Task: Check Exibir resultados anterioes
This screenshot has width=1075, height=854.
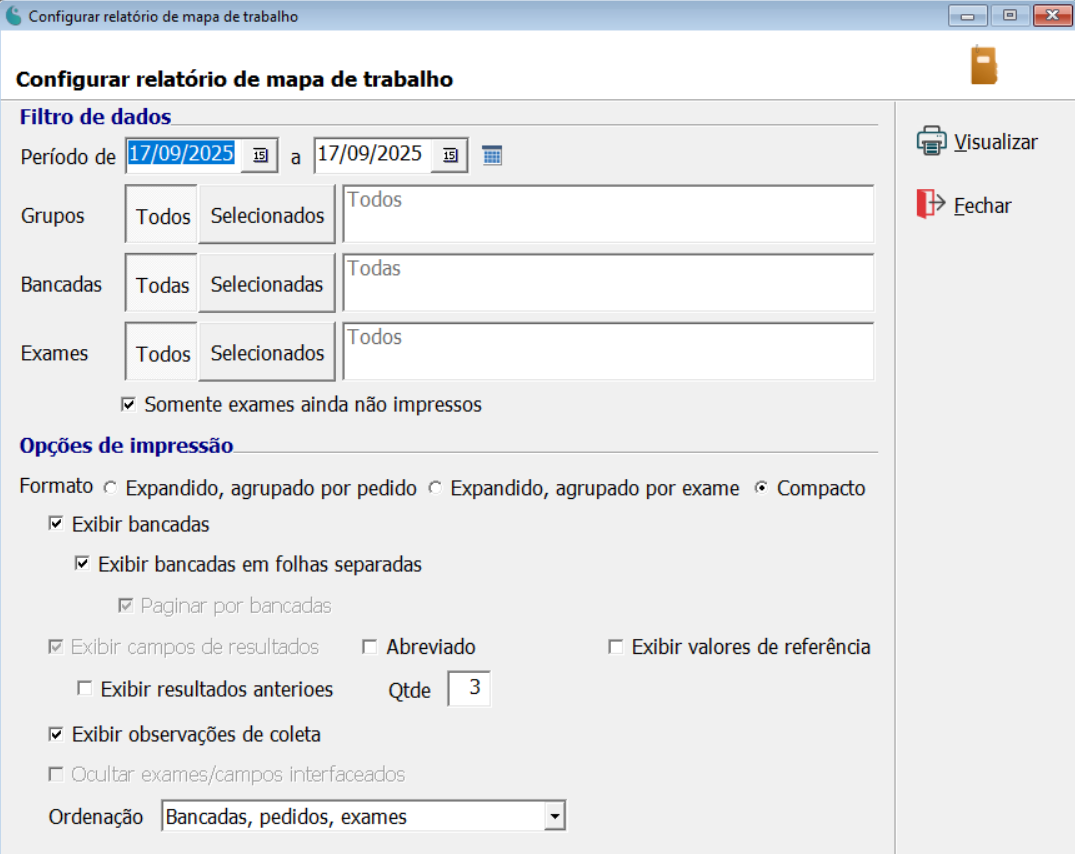Action: click(84, 688)
